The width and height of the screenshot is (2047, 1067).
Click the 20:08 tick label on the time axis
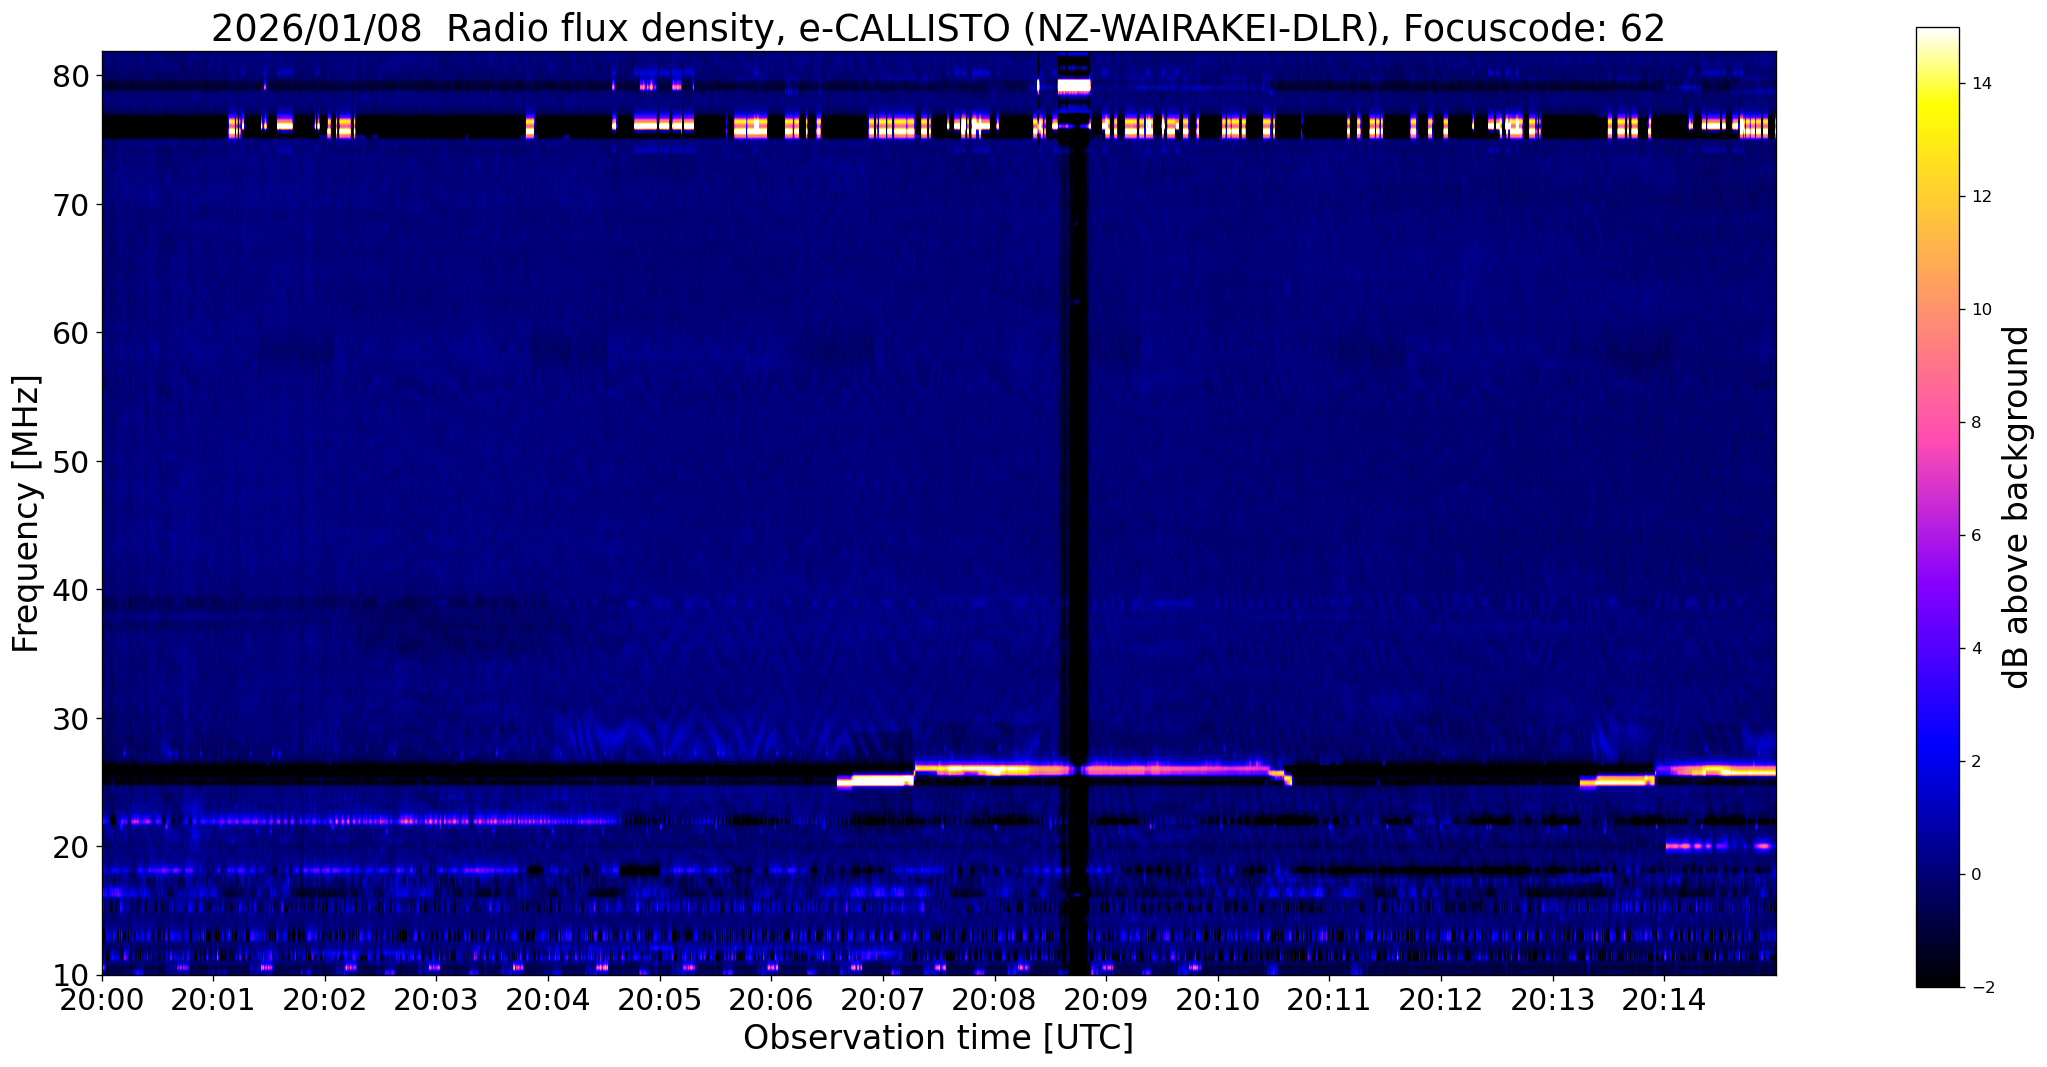tap(994, 1000)
